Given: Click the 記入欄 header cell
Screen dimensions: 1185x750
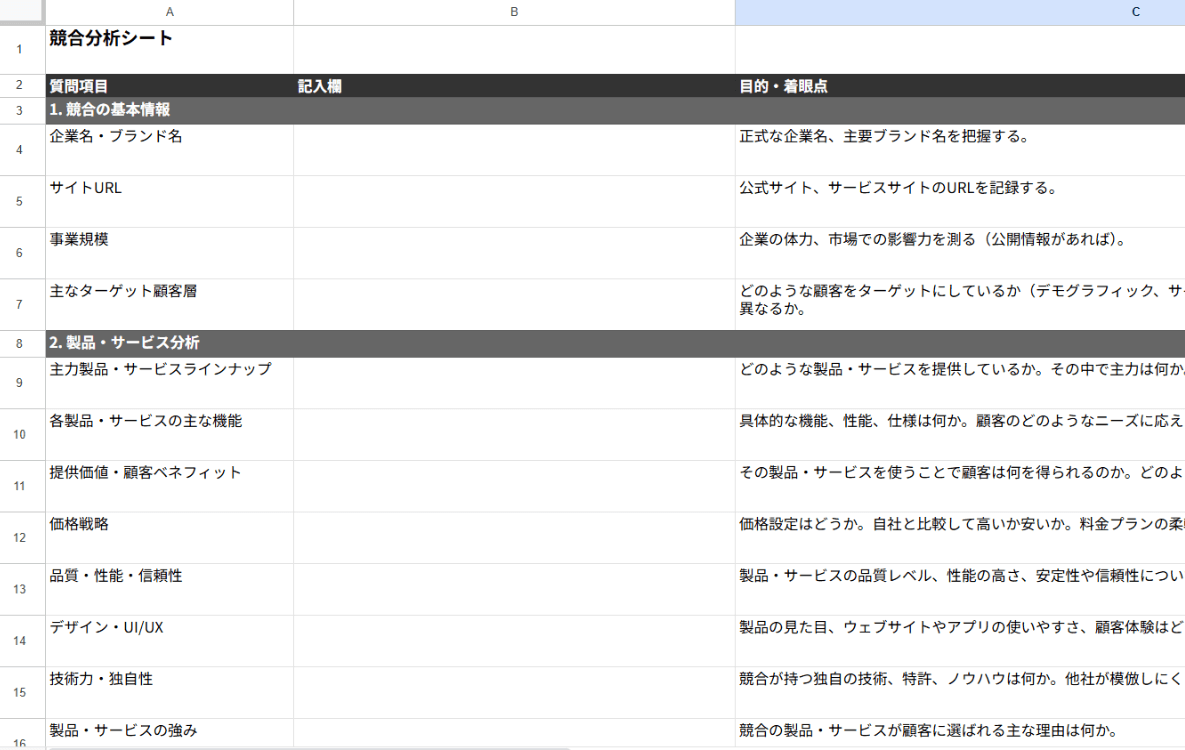Looking at the screenshot, I should click(x=514, y=87).
